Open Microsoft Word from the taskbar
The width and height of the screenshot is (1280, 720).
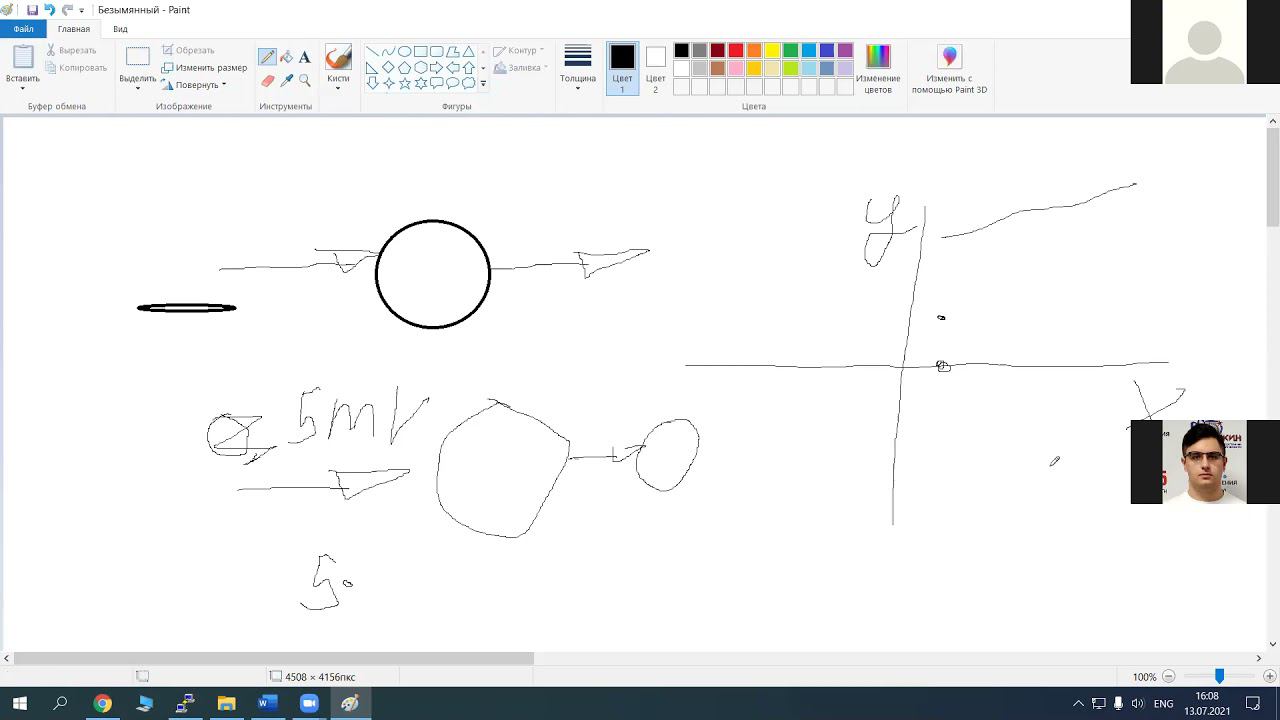coord(266,704)
